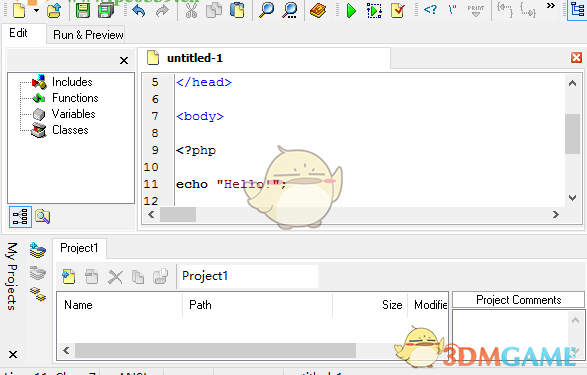Click the yellow project items icon

click(x=38, y=295)
